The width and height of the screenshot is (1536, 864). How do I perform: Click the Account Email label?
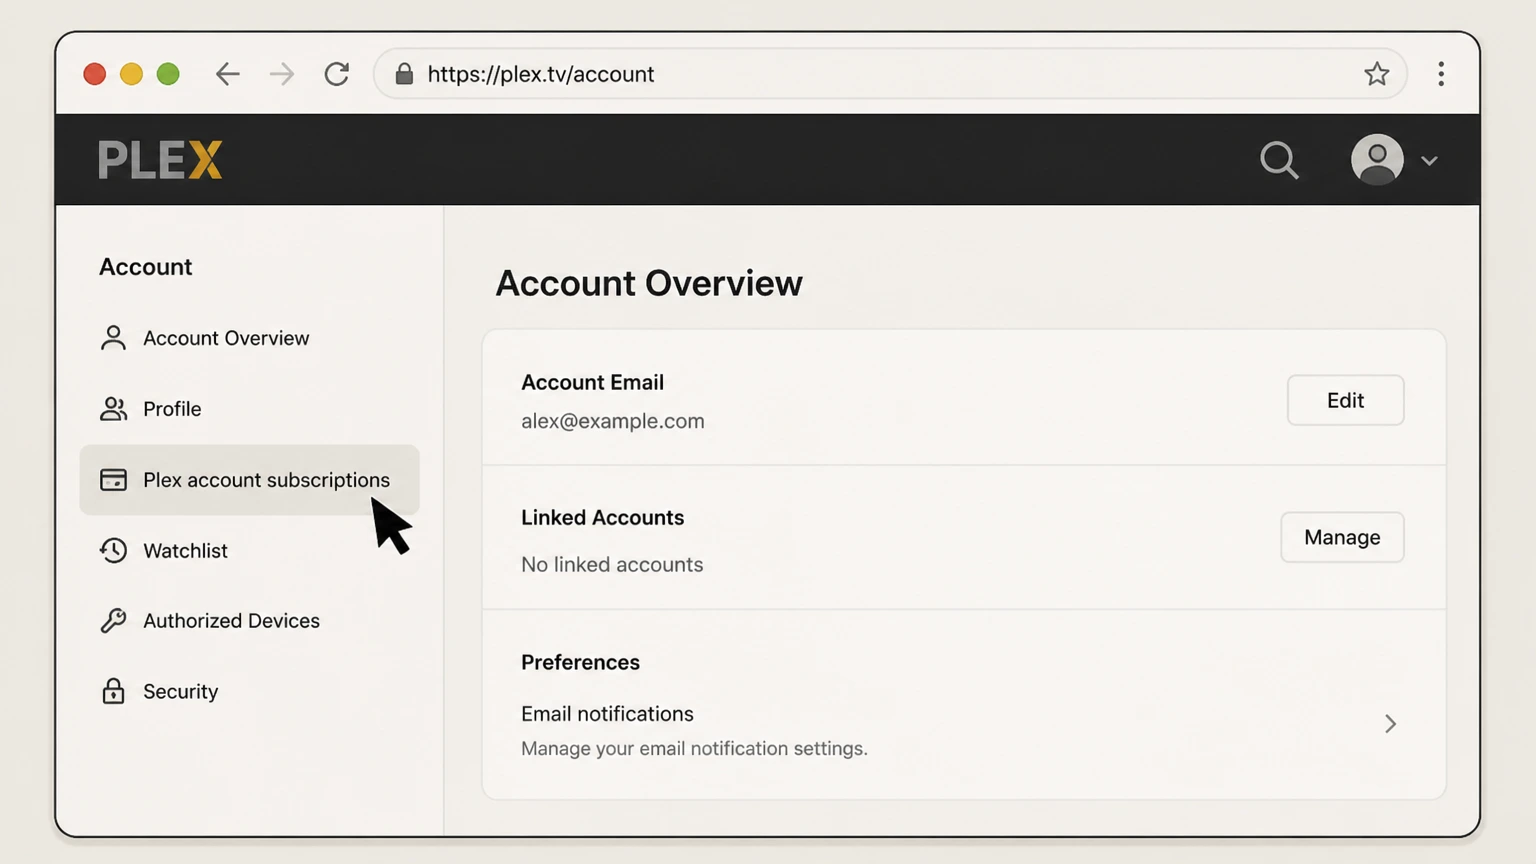[x=592, y=382]
